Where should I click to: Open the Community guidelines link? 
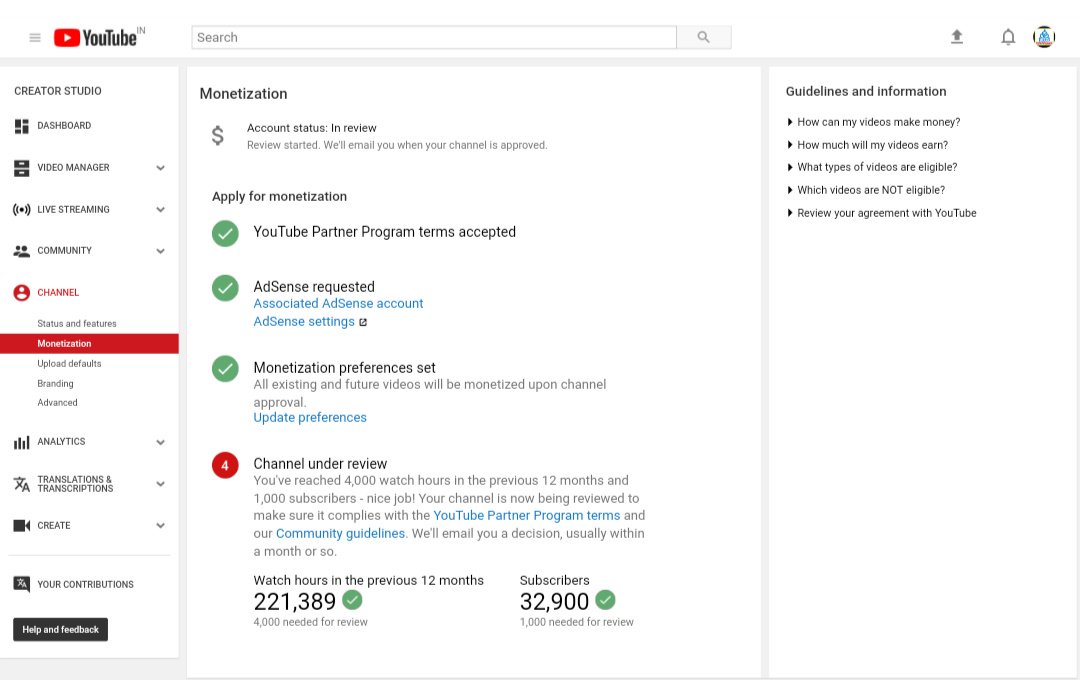[340, 533]
